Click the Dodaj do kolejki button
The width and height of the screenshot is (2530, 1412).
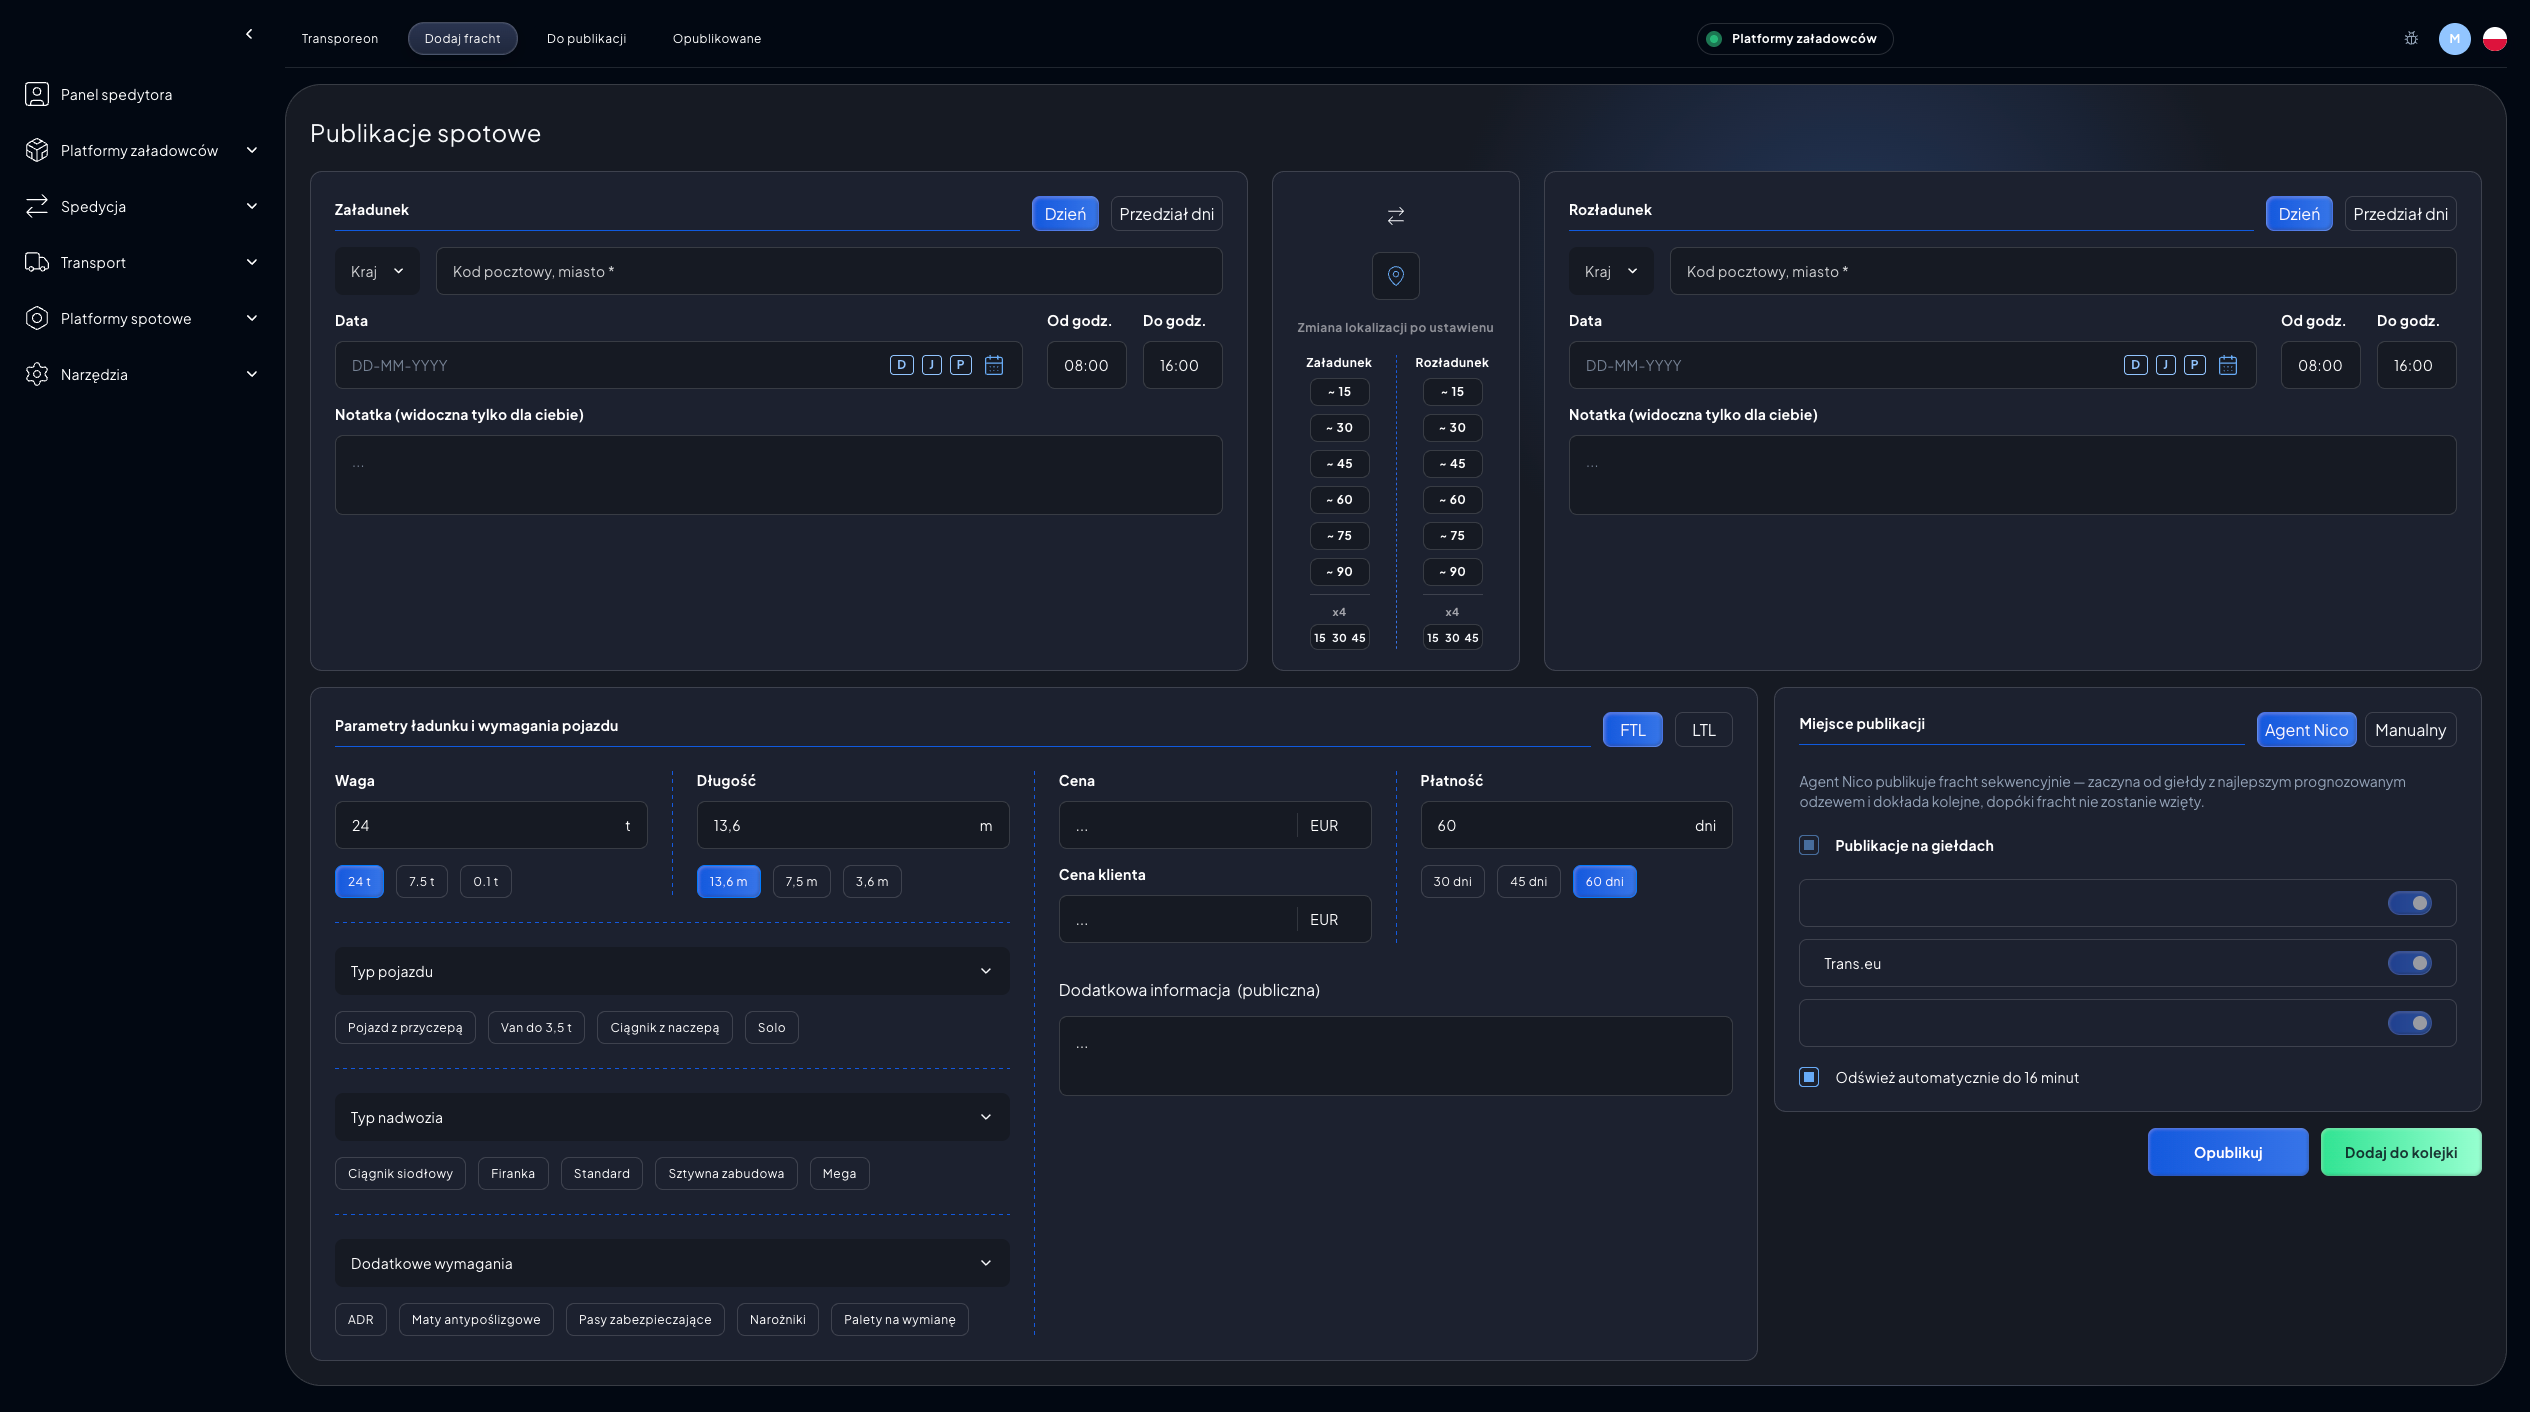tap(2401, 1152)
